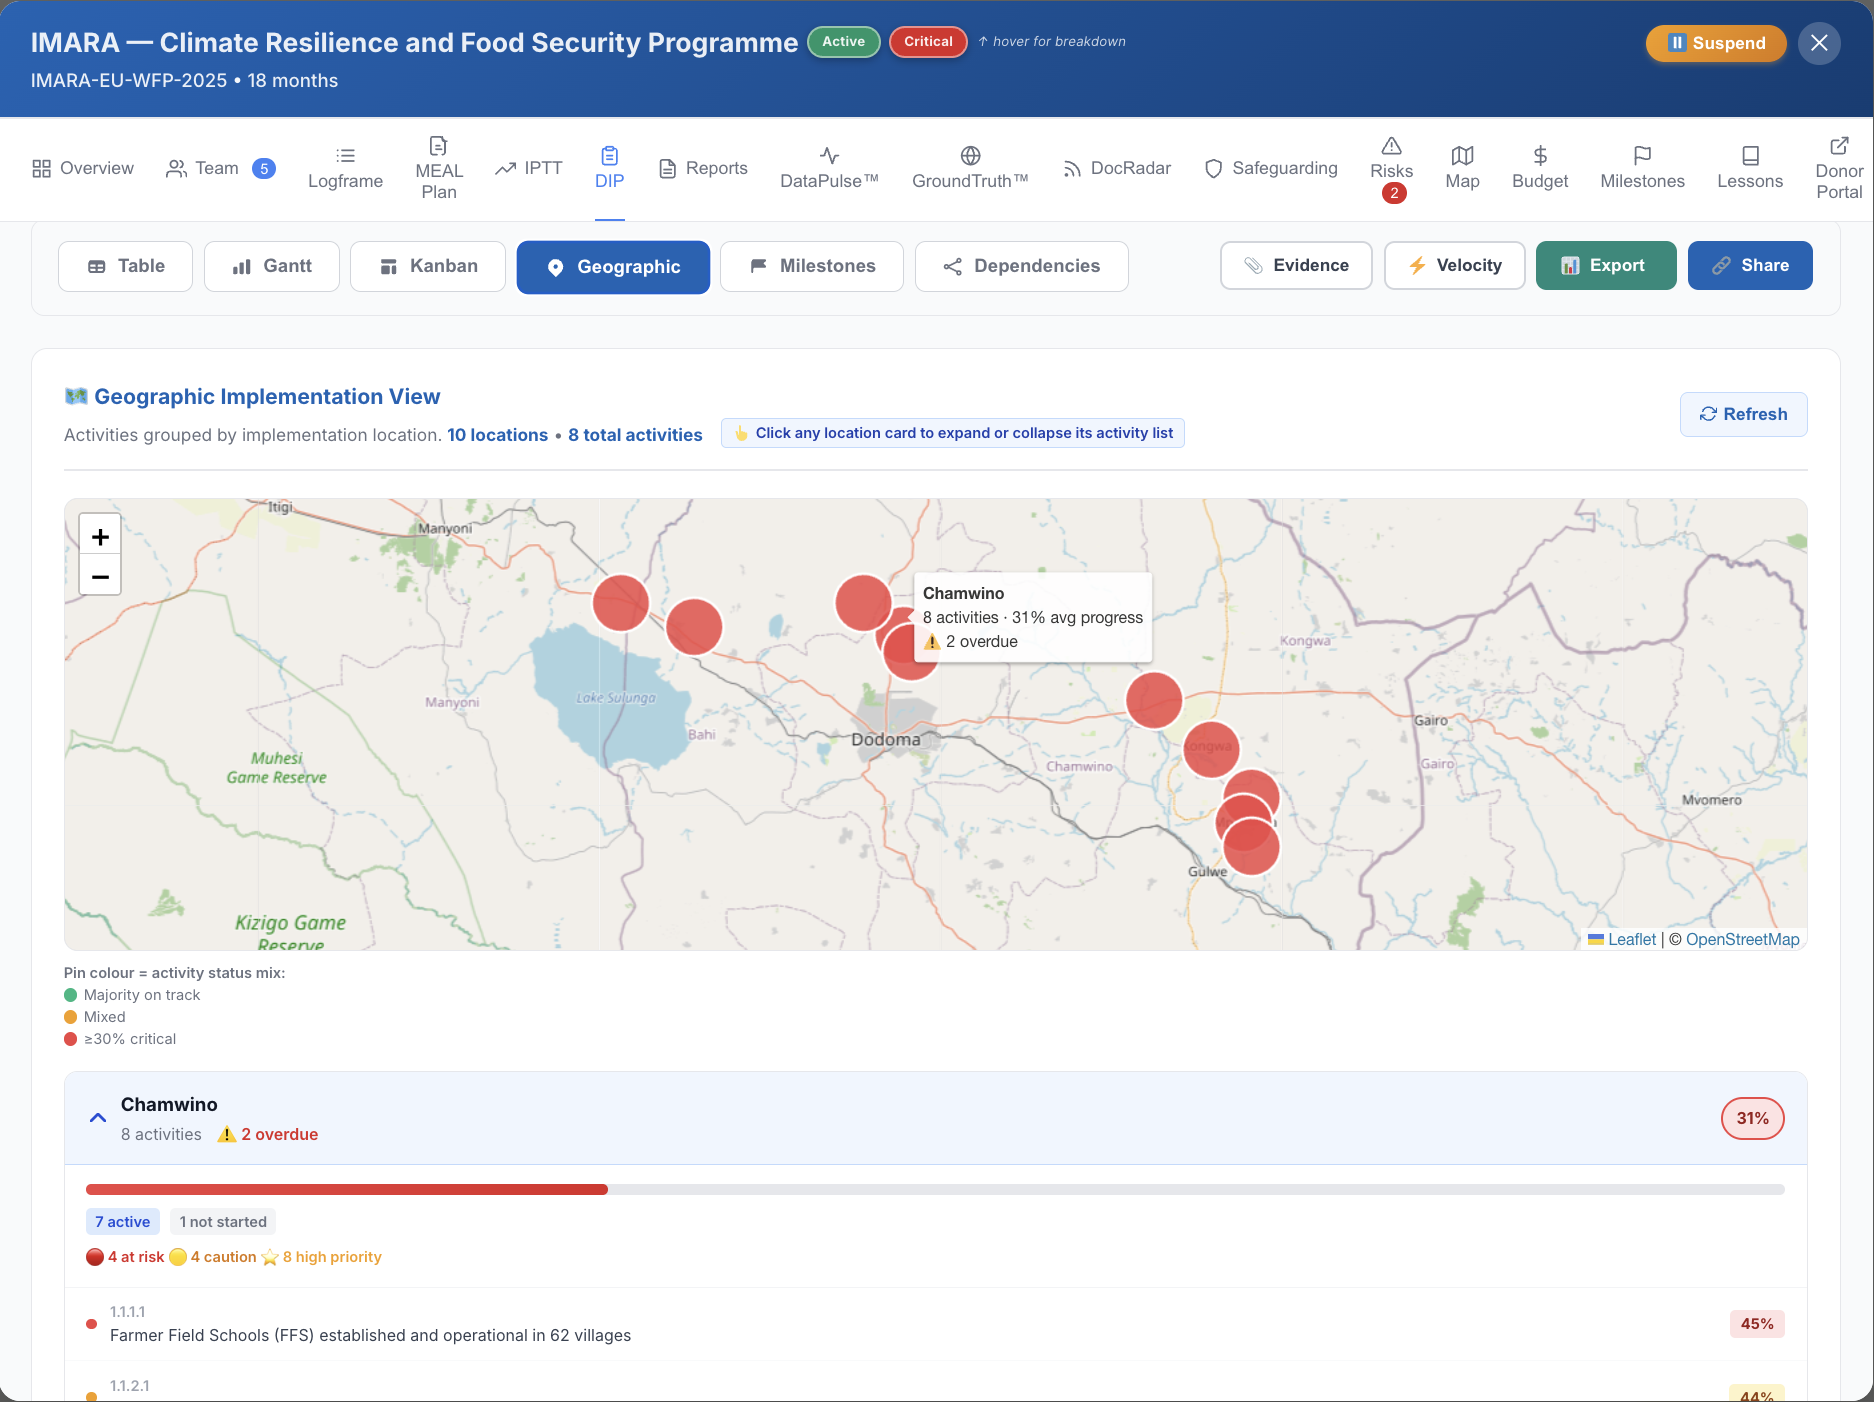Click the Chamwino map tooltip
Image resolution: width=1874 pixels, height=1402 pixels.
tap(1033, 617)
